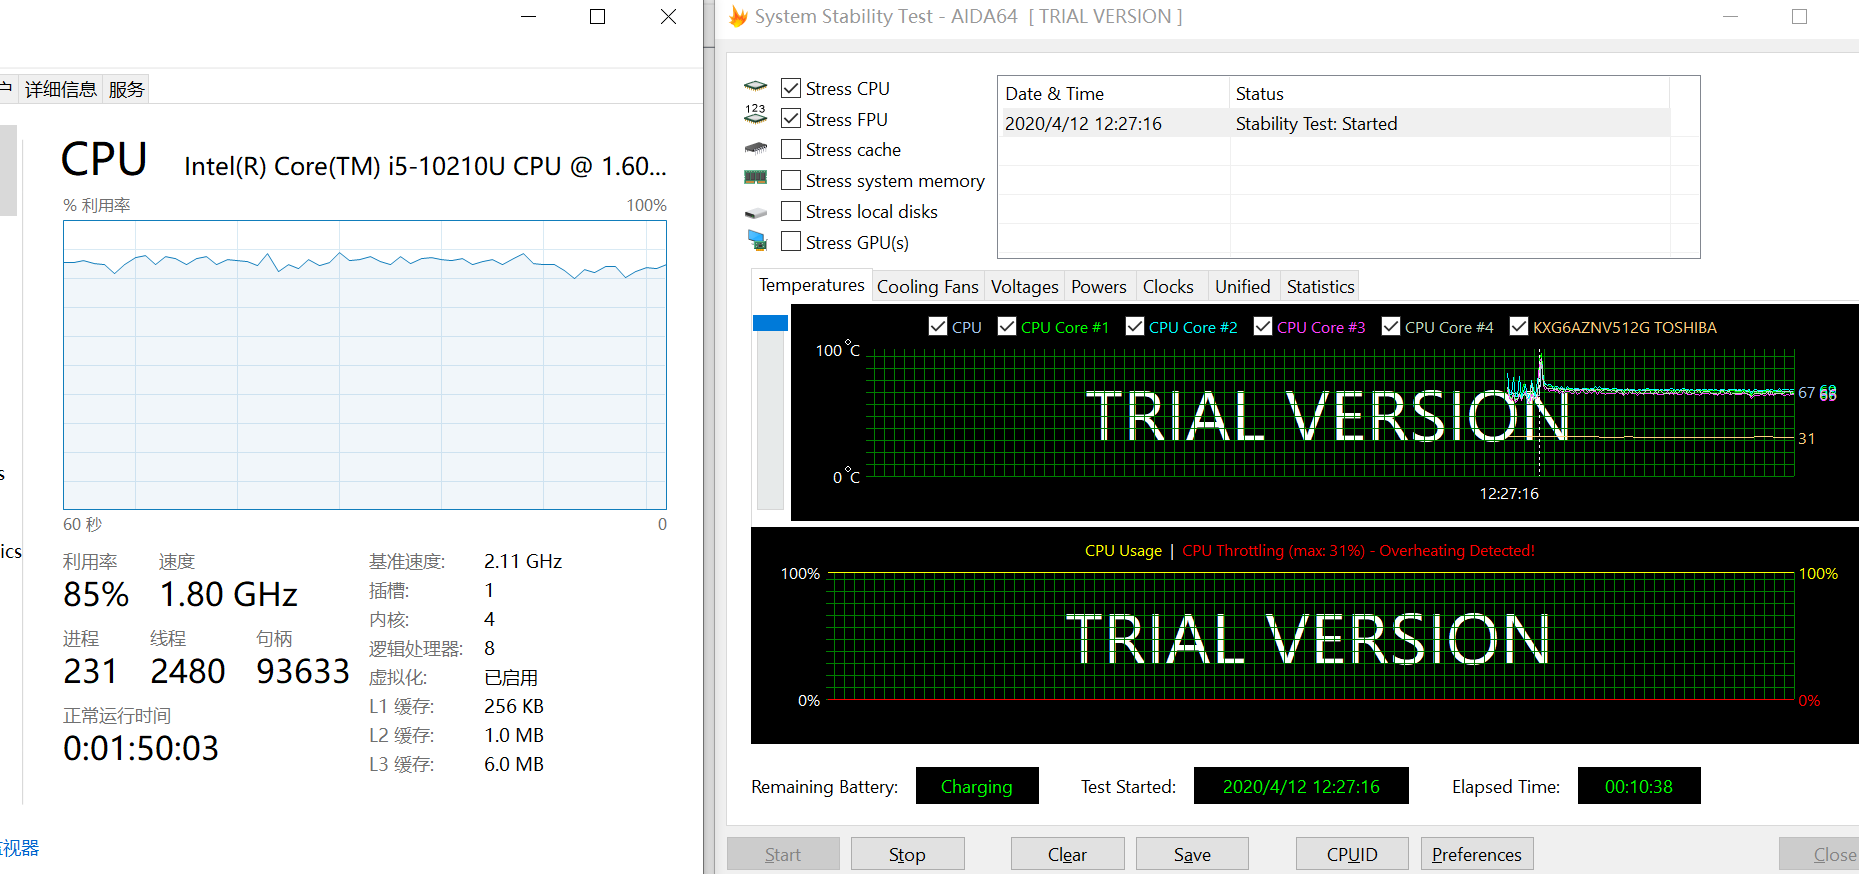The image size is (1859, 874).
Task: Click the CPU utilization graph in Task Manager
Action: 365,365
